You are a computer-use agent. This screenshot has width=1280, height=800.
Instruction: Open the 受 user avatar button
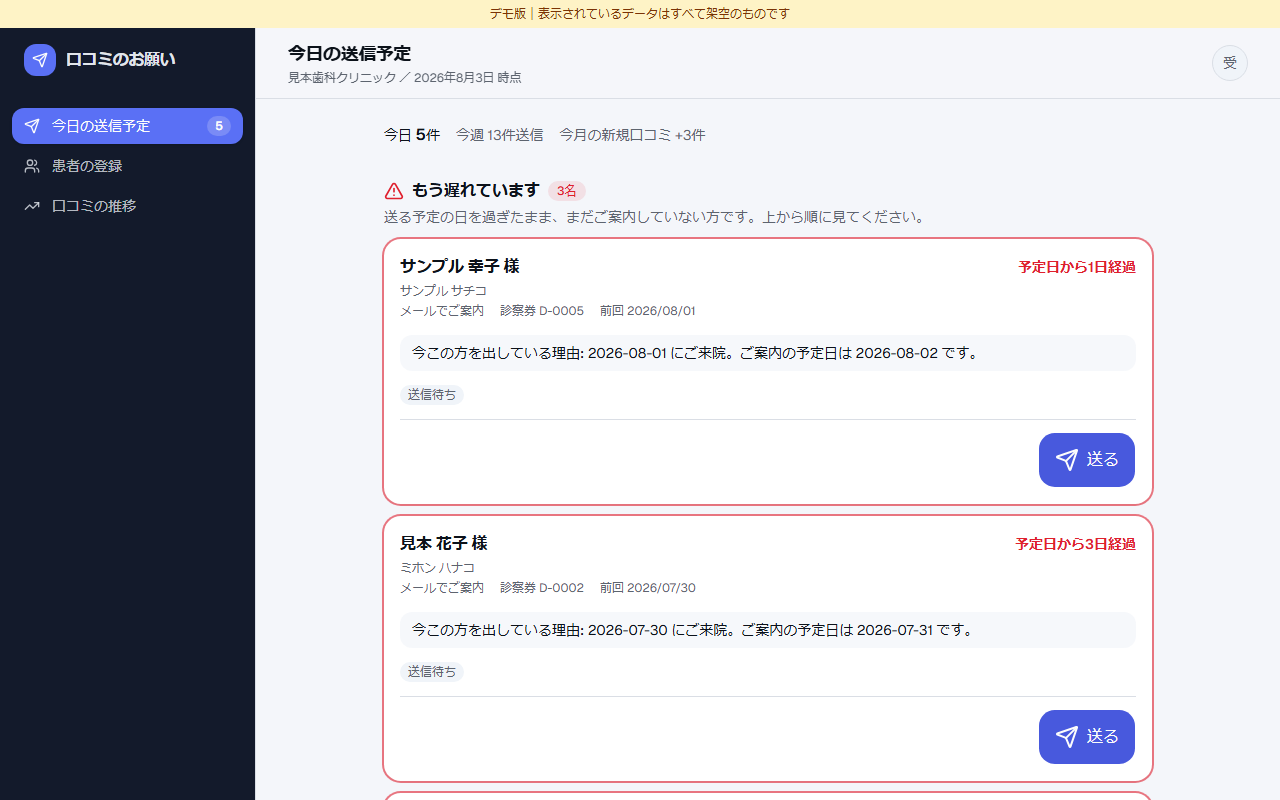pyautogui.click(x=1230, y=63)
